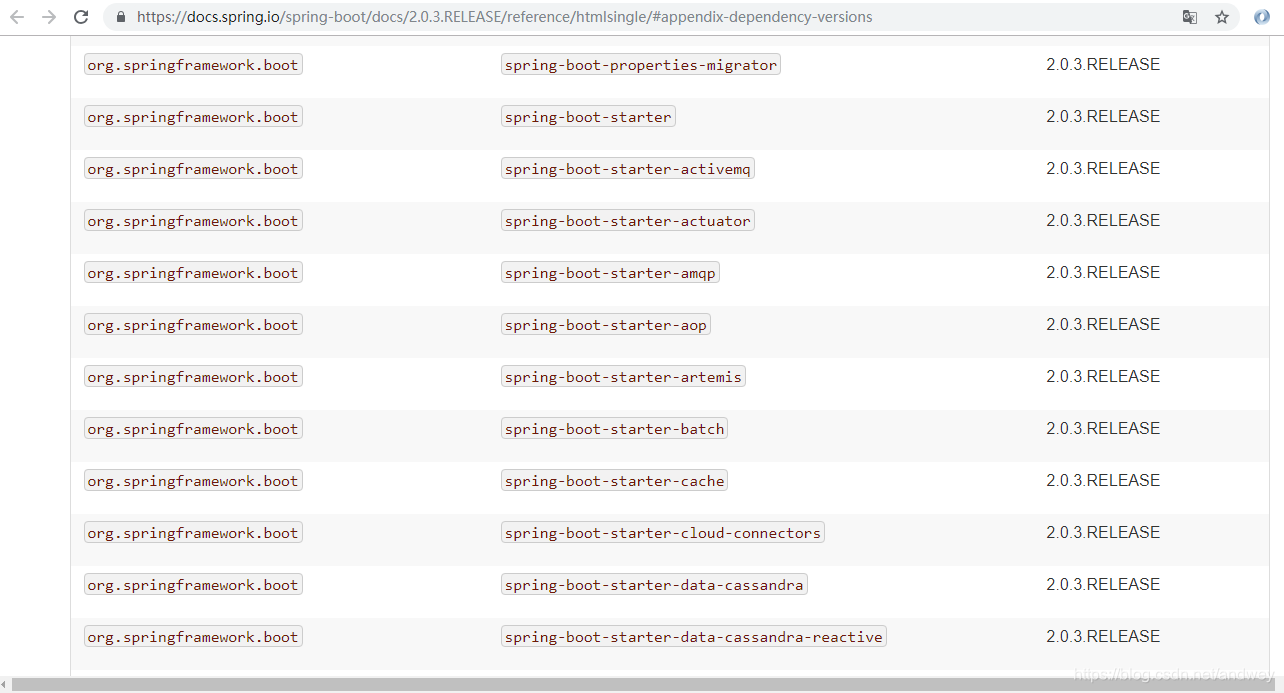Click version in spring-boot-starter-artemis row
The height and width of the screenshot is (693, 1284).
tap(1103, 376)
